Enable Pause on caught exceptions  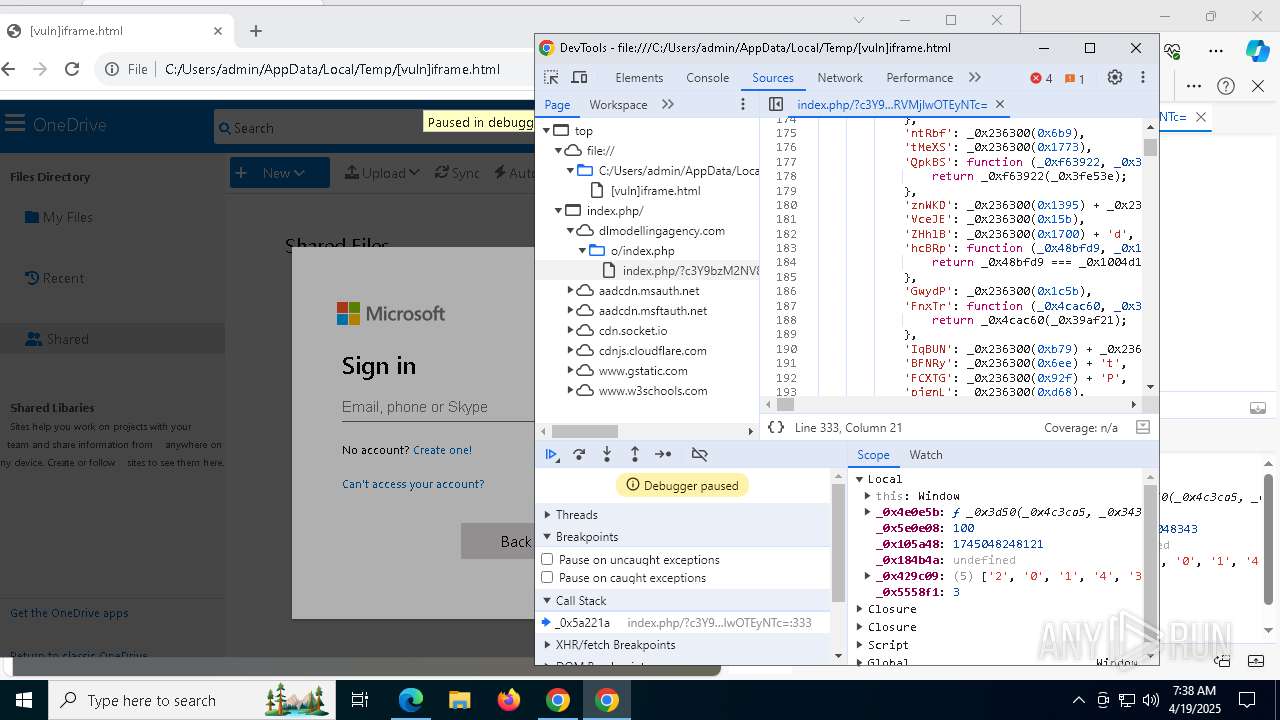point(547,577)
